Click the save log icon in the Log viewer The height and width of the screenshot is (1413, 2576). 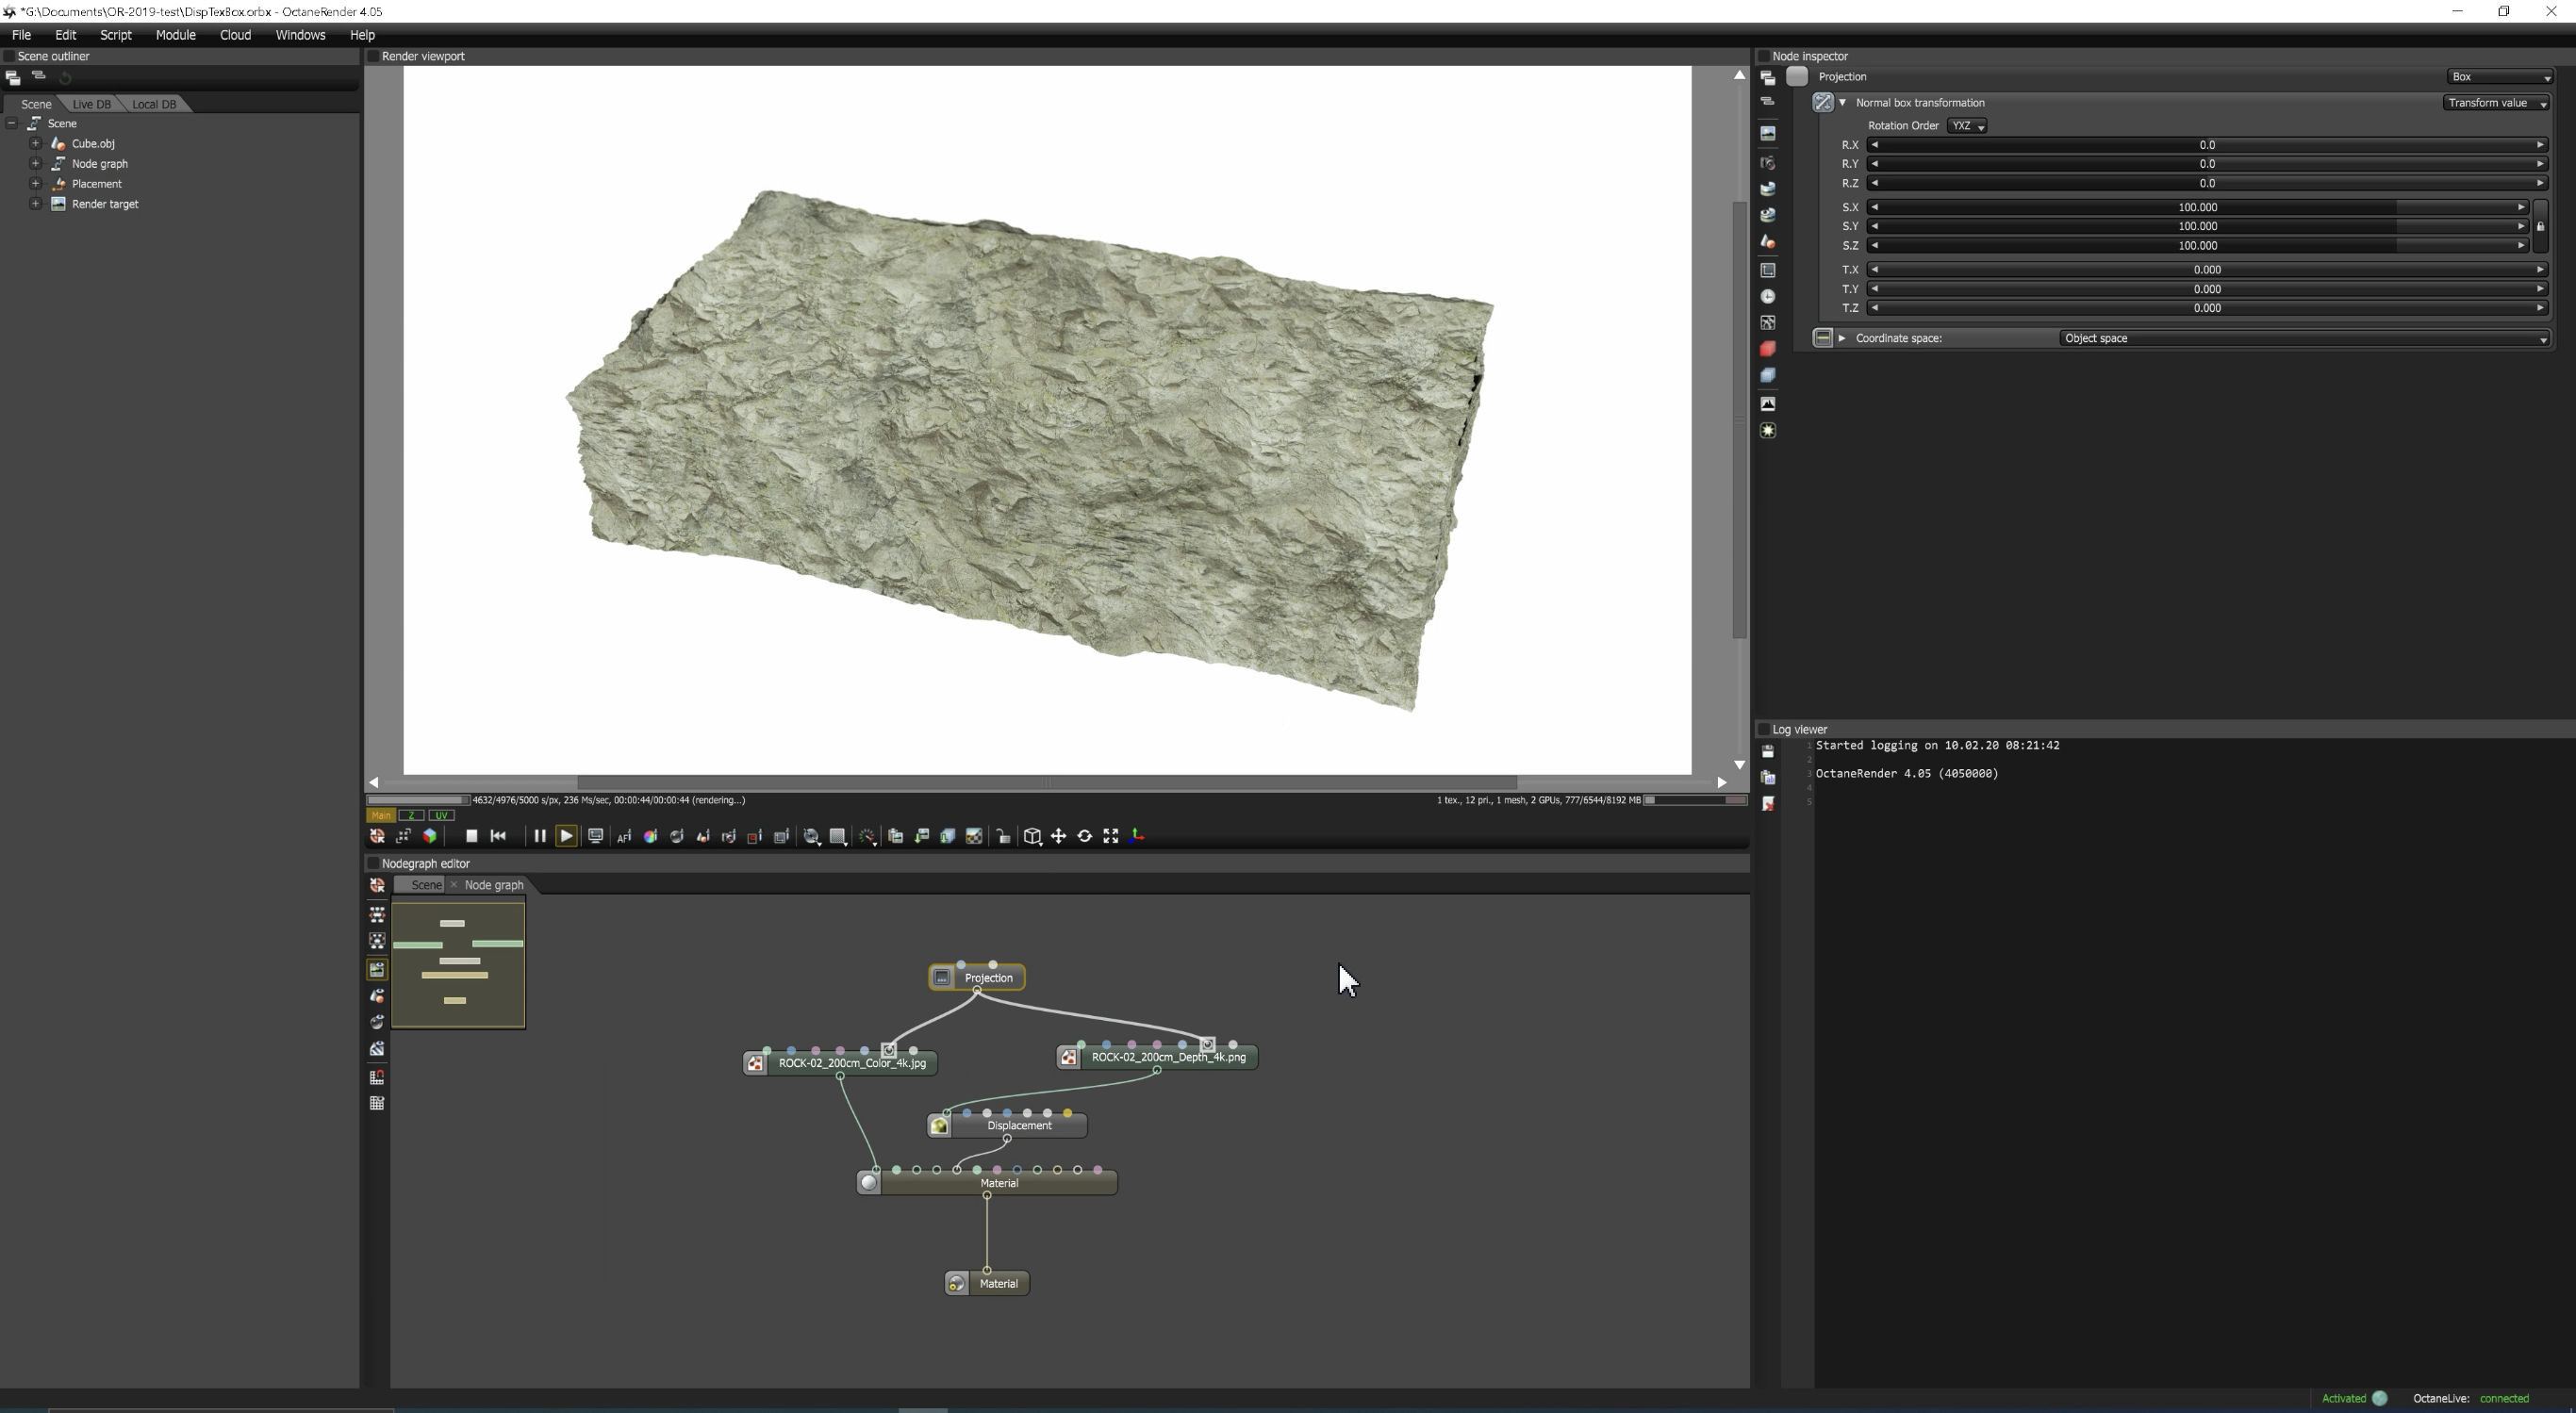pyautogui.click(x=1768, y=752)
